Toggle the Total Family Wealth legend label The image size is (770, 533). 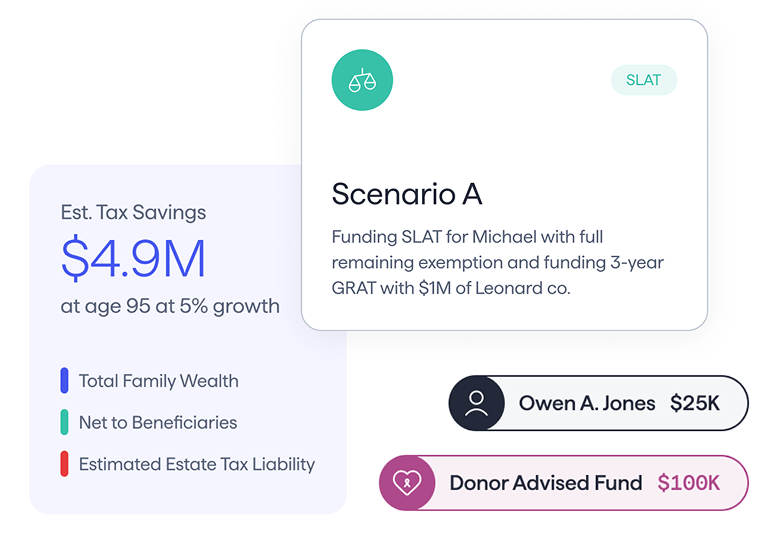159,381
